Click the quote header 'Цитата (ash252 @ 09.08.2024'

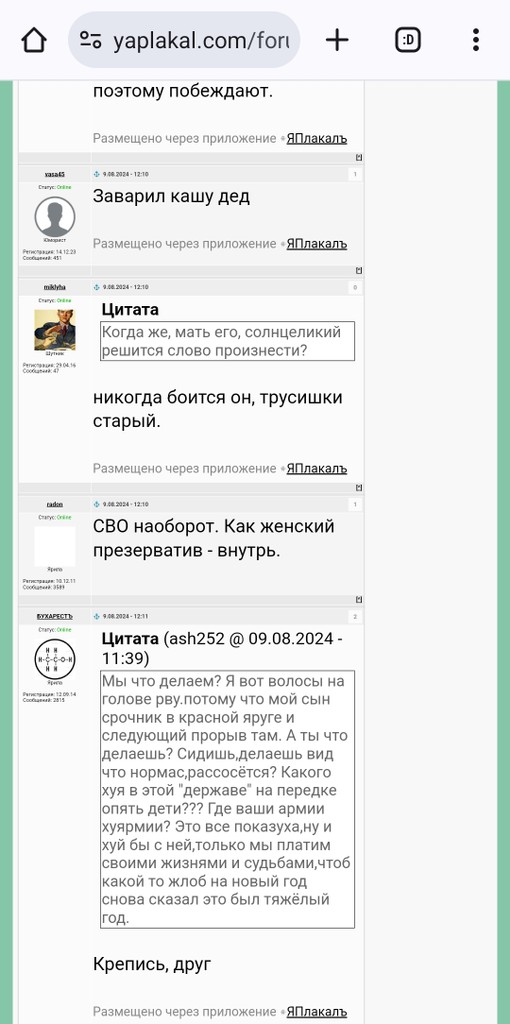(x=223, y=647)
